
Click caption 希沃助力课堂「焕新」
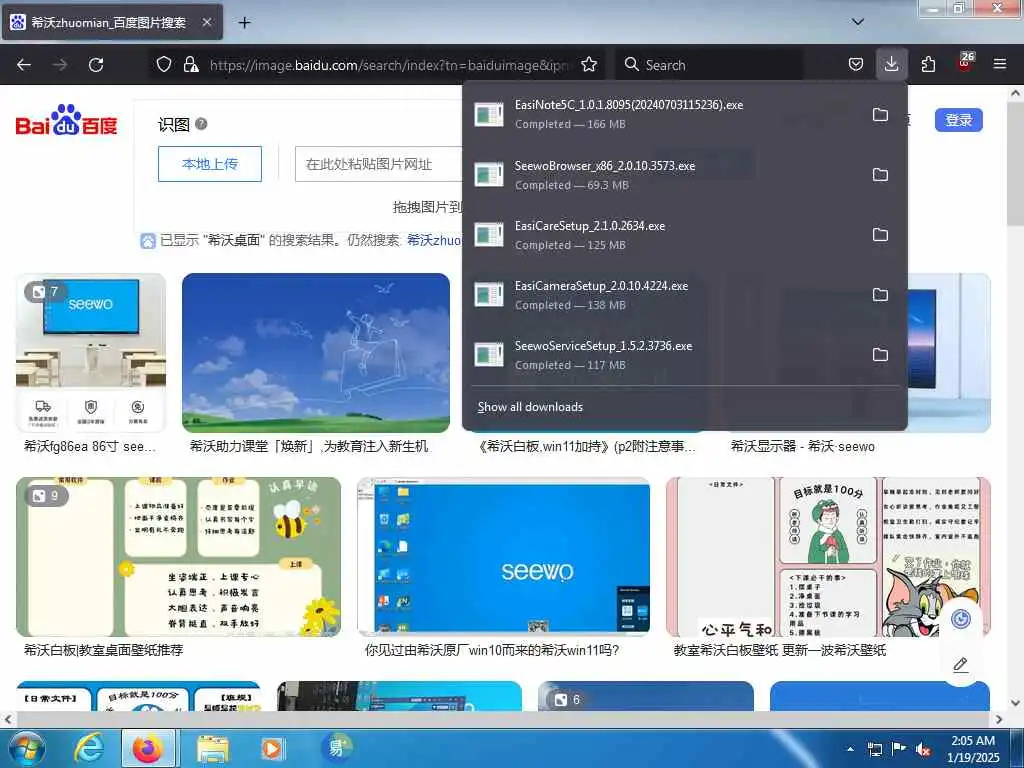pos(309,447)
